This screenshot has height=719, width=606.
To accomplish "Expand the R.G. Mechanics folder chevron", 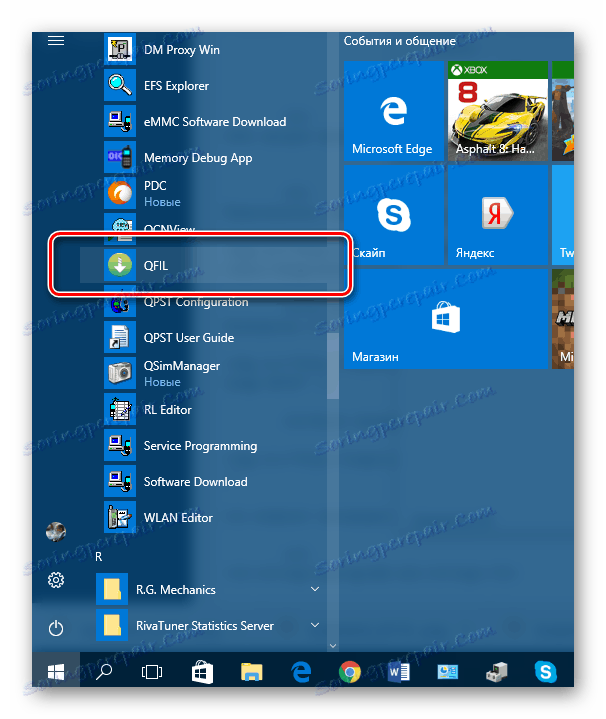I will (x=315, y=589).
